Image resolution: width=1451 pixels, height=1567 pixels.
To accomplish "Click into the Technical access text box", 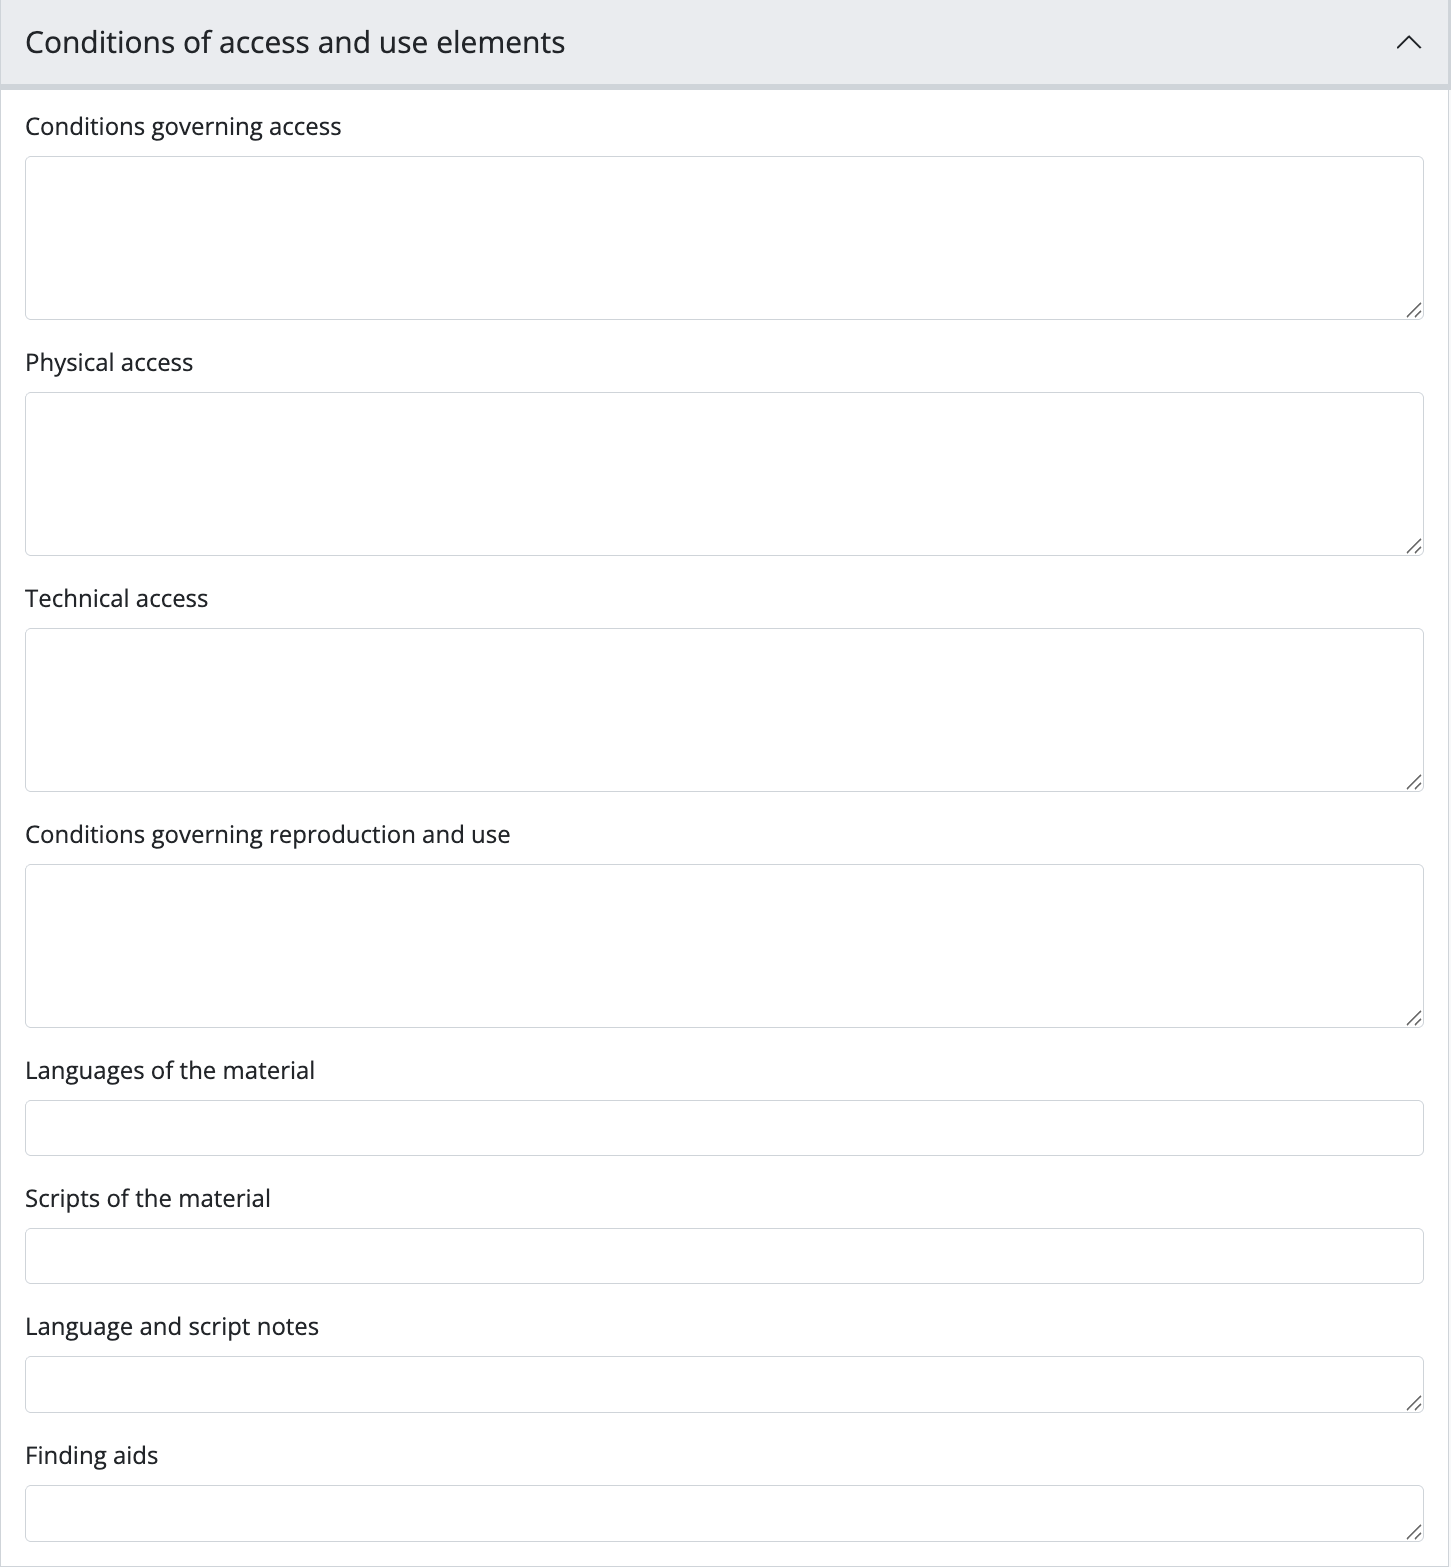I will click(x=724, y=710).
